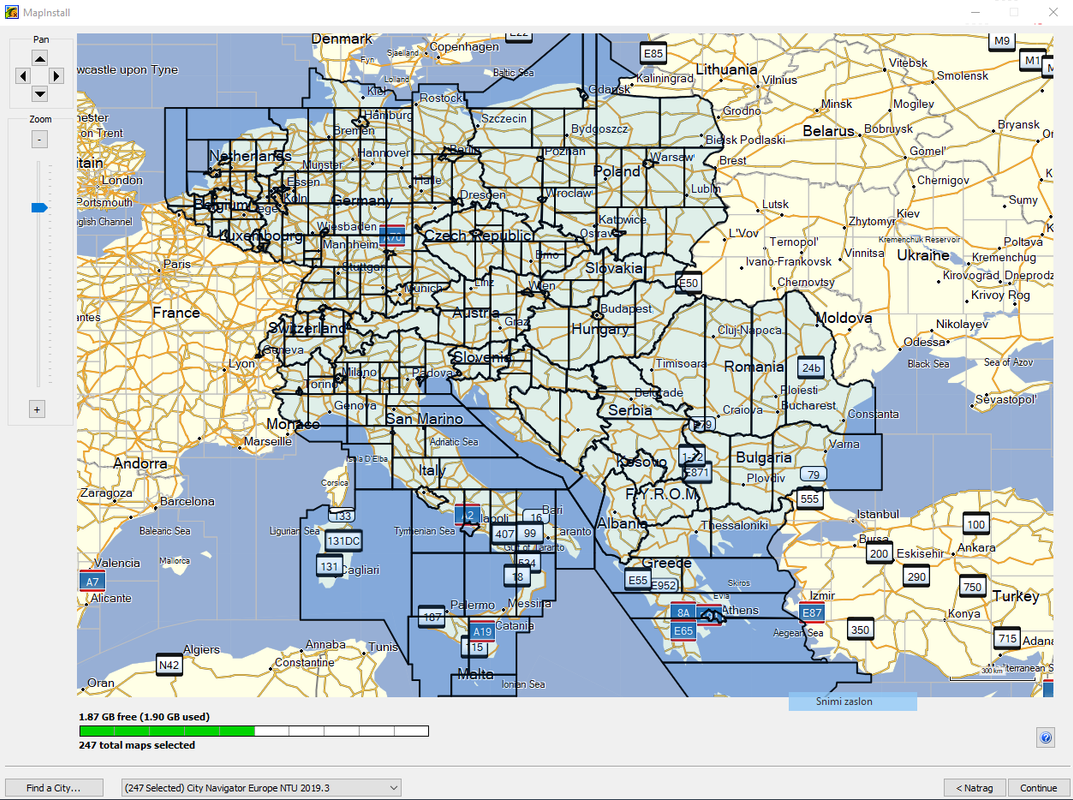Click the Ukraine label on map
1073x800 pixels.
923,255
